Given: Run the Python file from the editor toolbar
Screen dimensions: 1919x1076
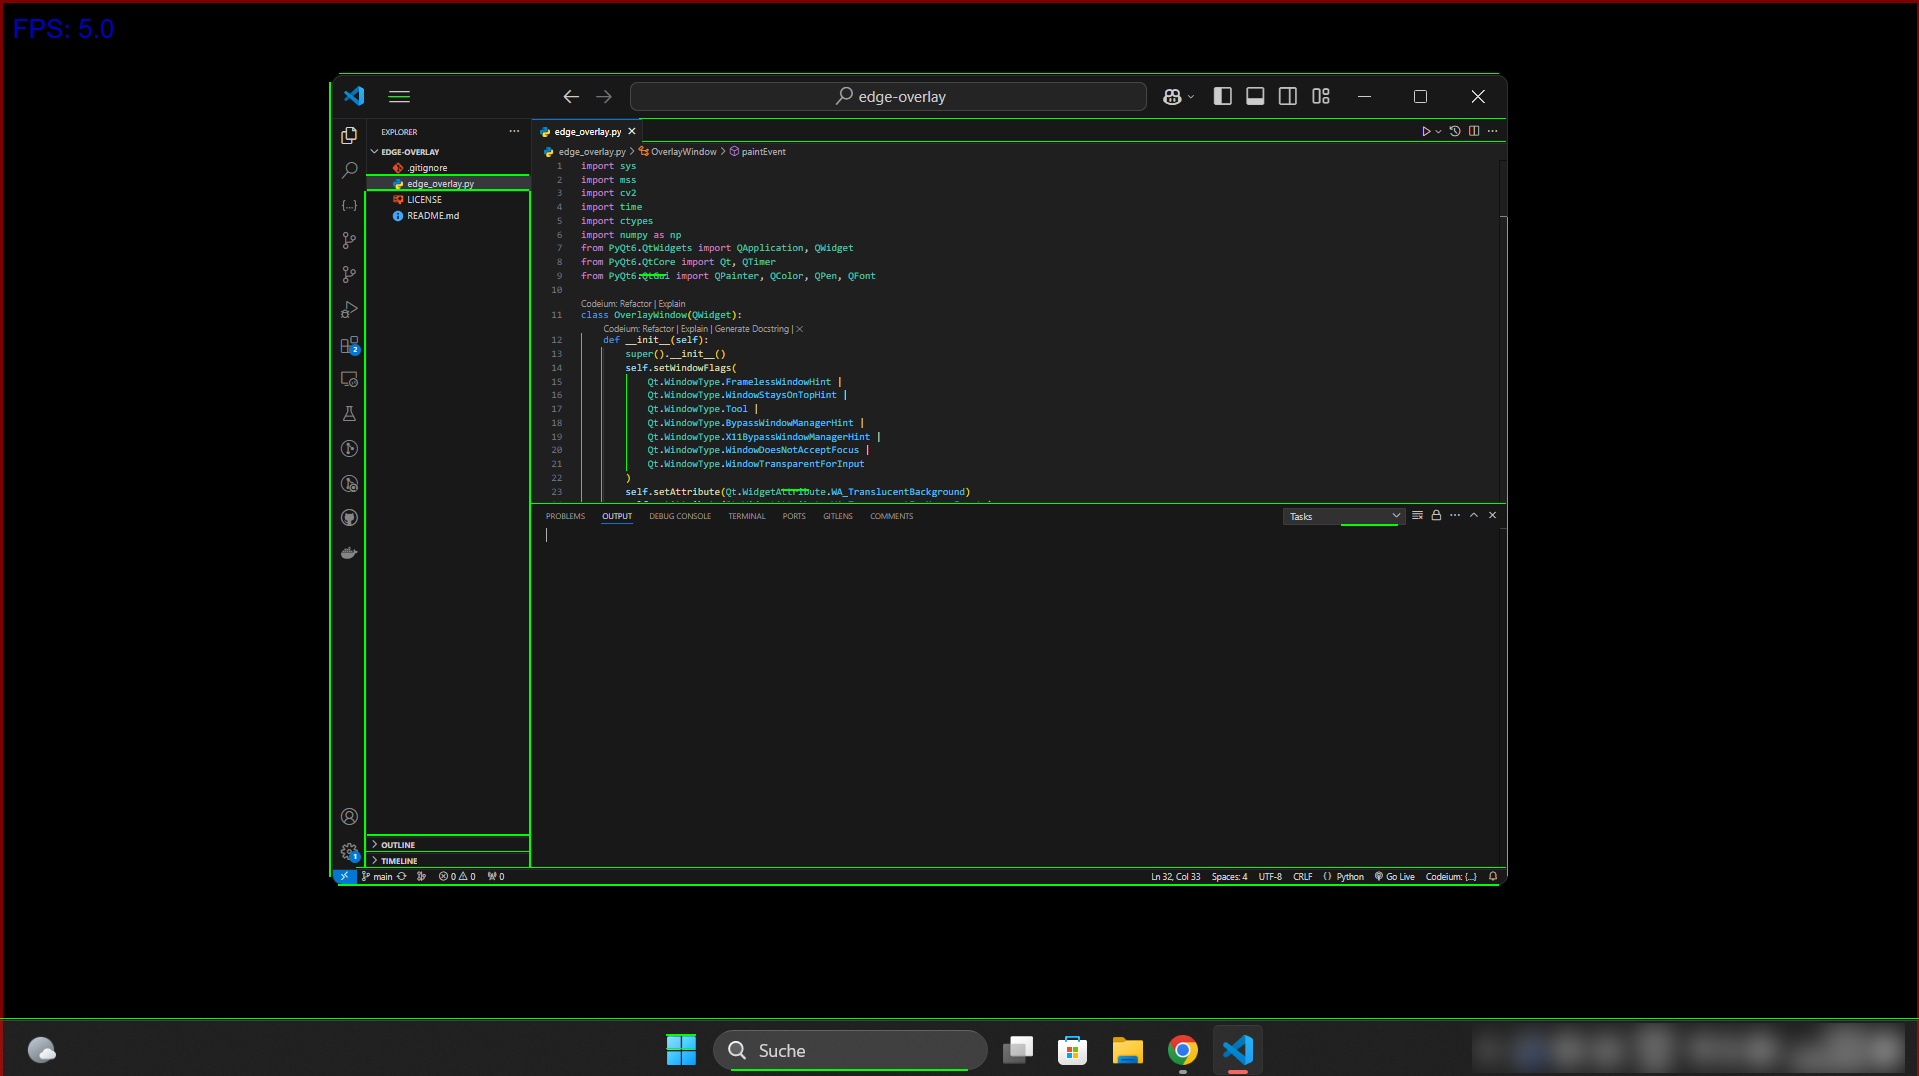Looking at the screenshot, I should (1427, 131).
